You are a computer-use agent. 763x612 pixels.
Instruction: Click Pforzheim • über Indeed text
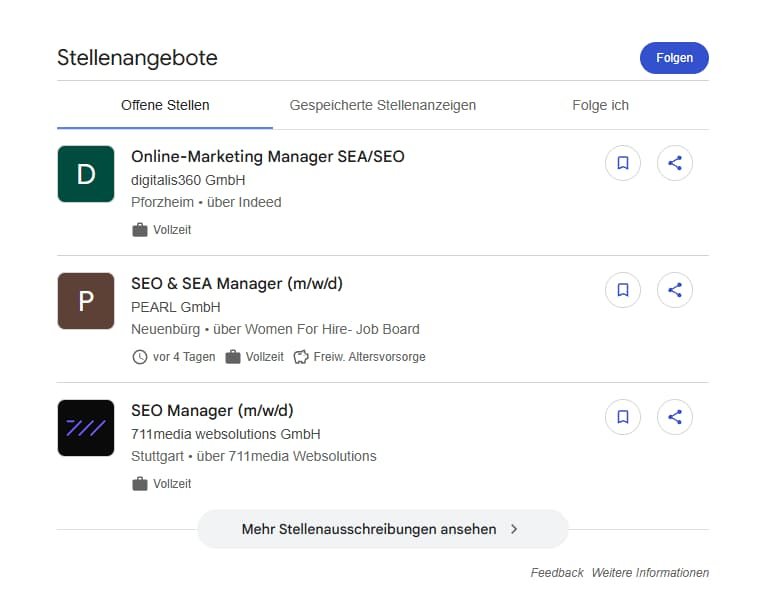coord(206,202)
